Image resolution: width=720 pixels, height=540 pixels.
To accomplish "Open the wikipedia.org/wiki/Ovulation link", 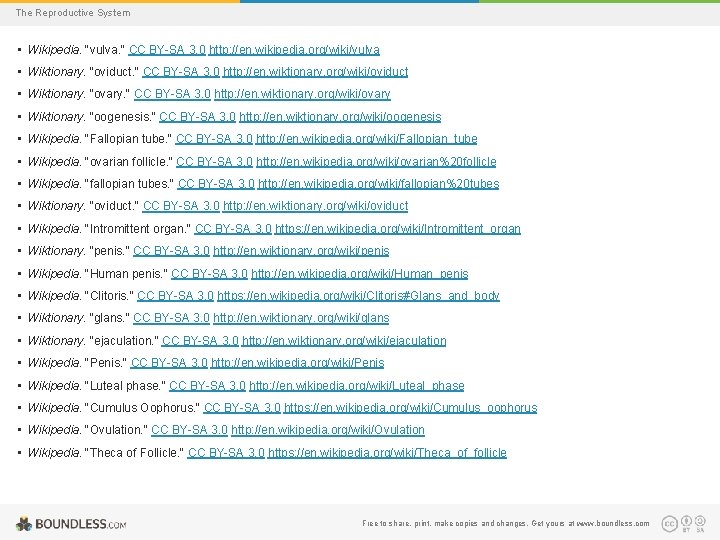I will [328, 430].
